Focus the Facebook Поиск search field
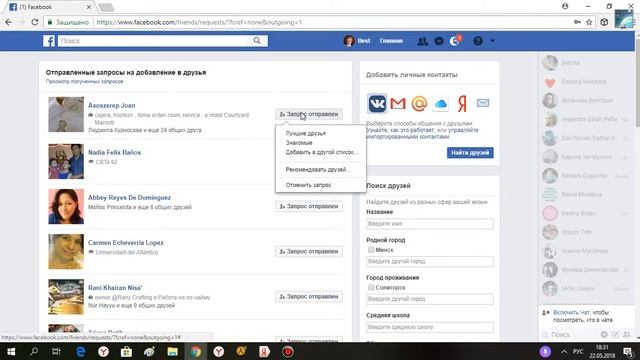640x360 pixels. coord(155,41)
